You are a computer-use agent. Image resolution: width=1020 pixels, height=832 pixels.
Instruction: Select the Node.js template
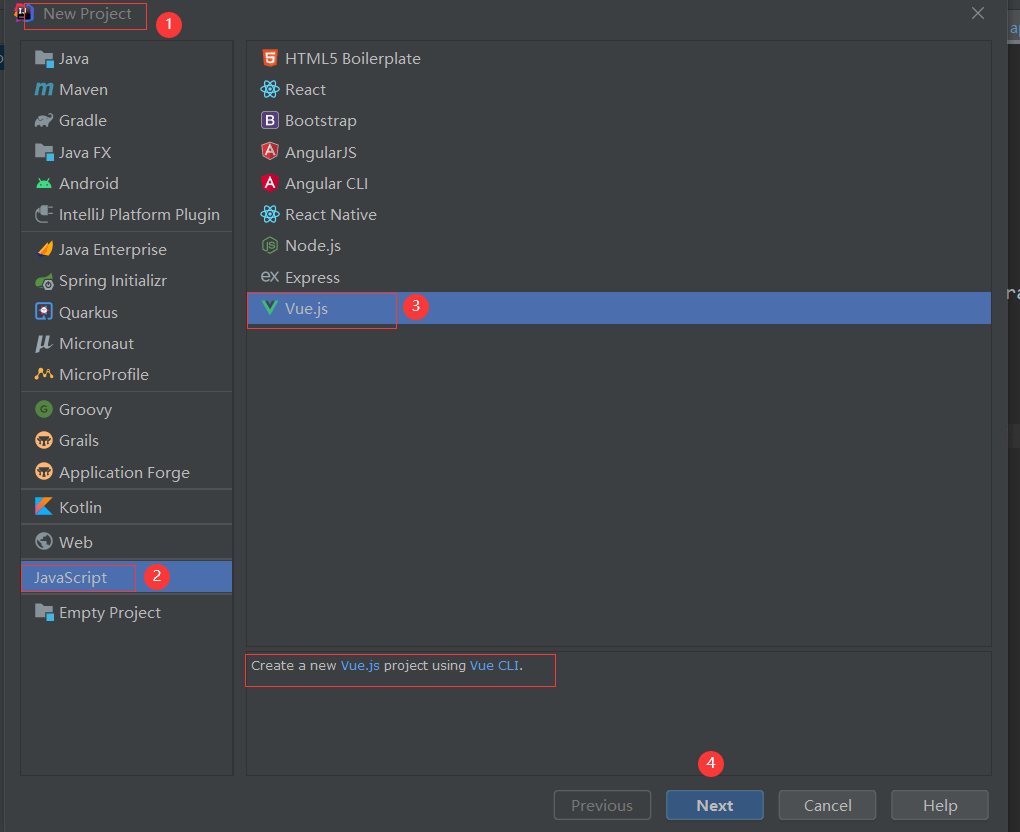coord(619,245)
